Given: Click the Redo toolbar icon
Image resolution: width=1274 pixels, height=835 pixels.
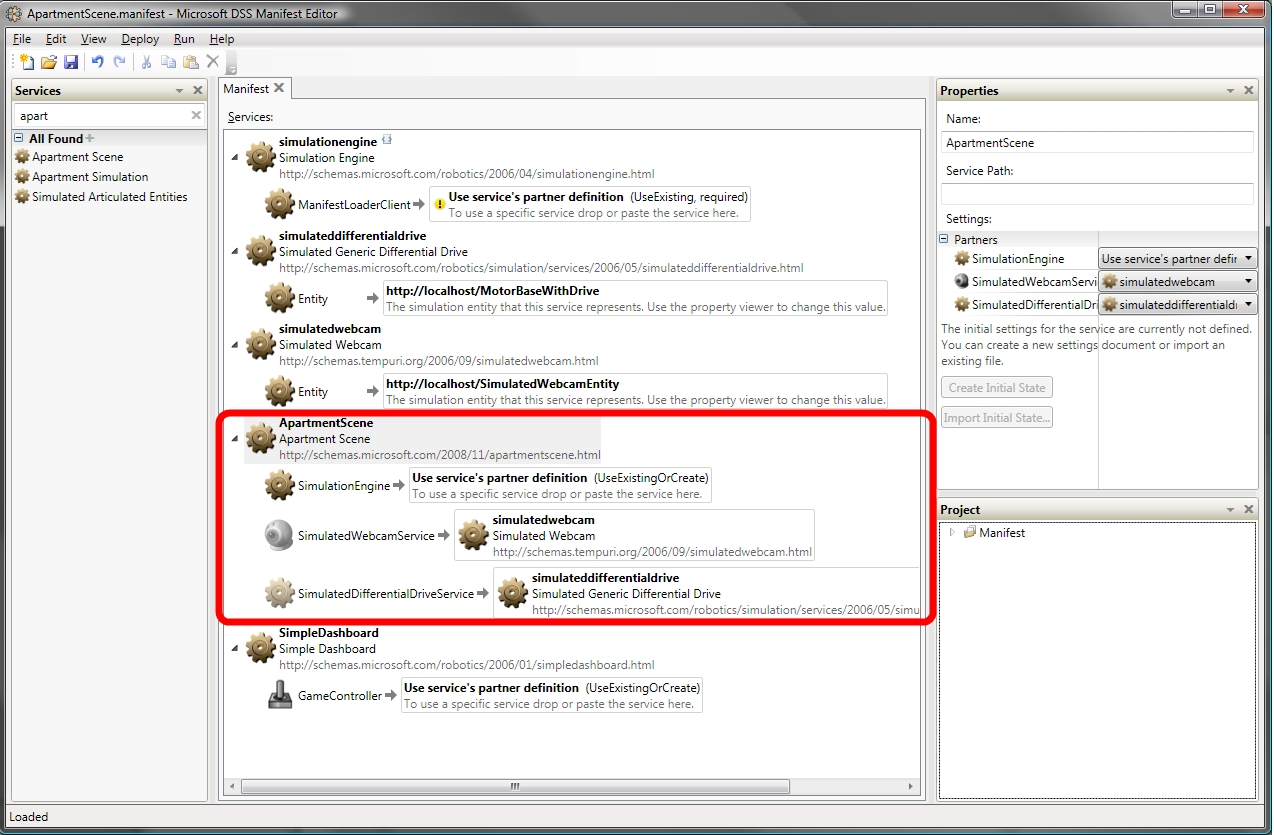Looking at the screenshot, I should 120,62.
